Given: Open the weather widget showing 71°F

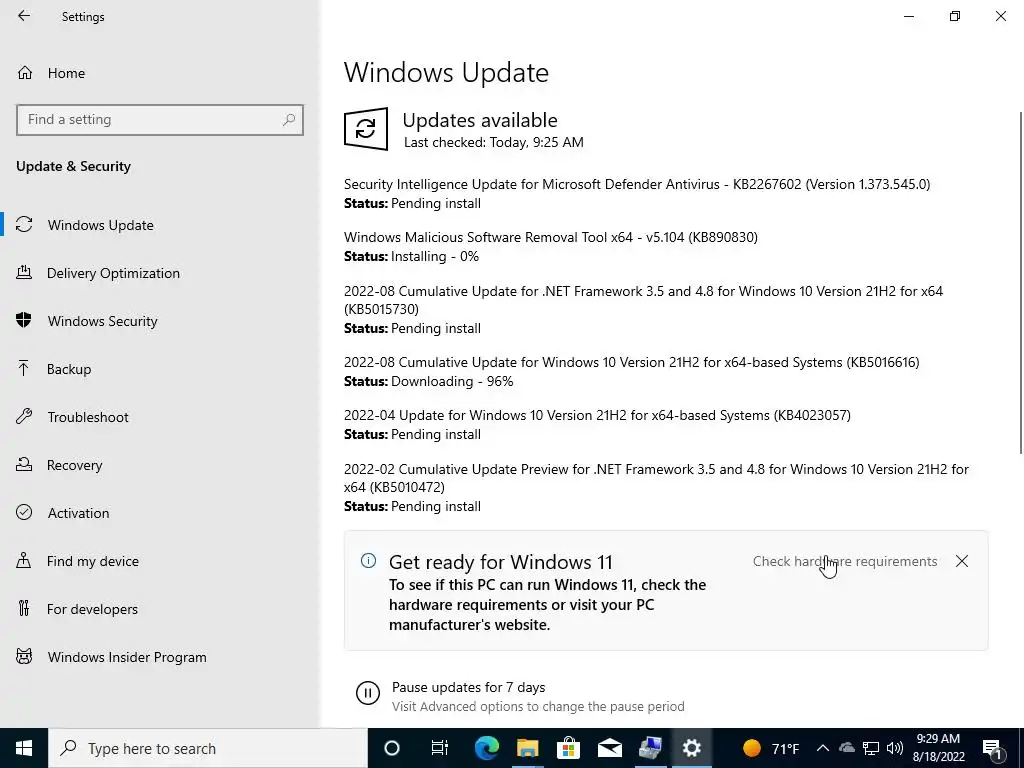Looking at the screenshot, I should pyautogui.click(x=771, y=748).
